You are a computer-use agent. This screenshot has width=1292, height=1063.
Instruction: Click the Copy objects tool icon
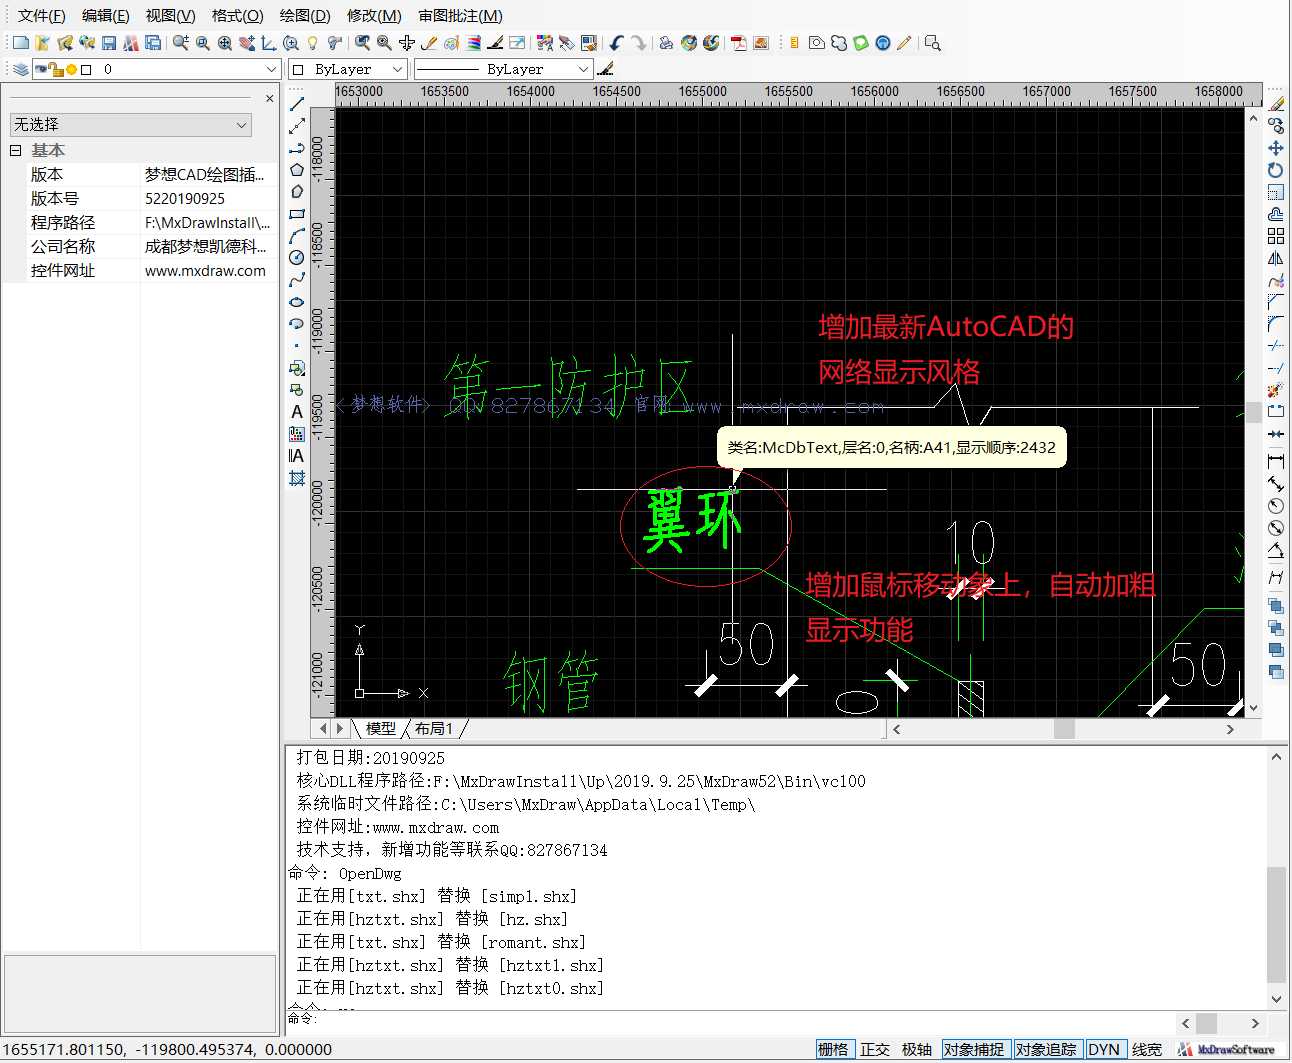pos(1276,126)
